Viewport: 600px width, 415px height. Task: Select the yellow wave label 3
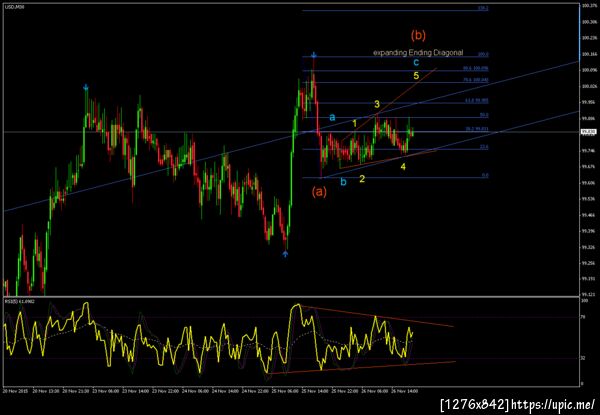[x=377, y=104]
